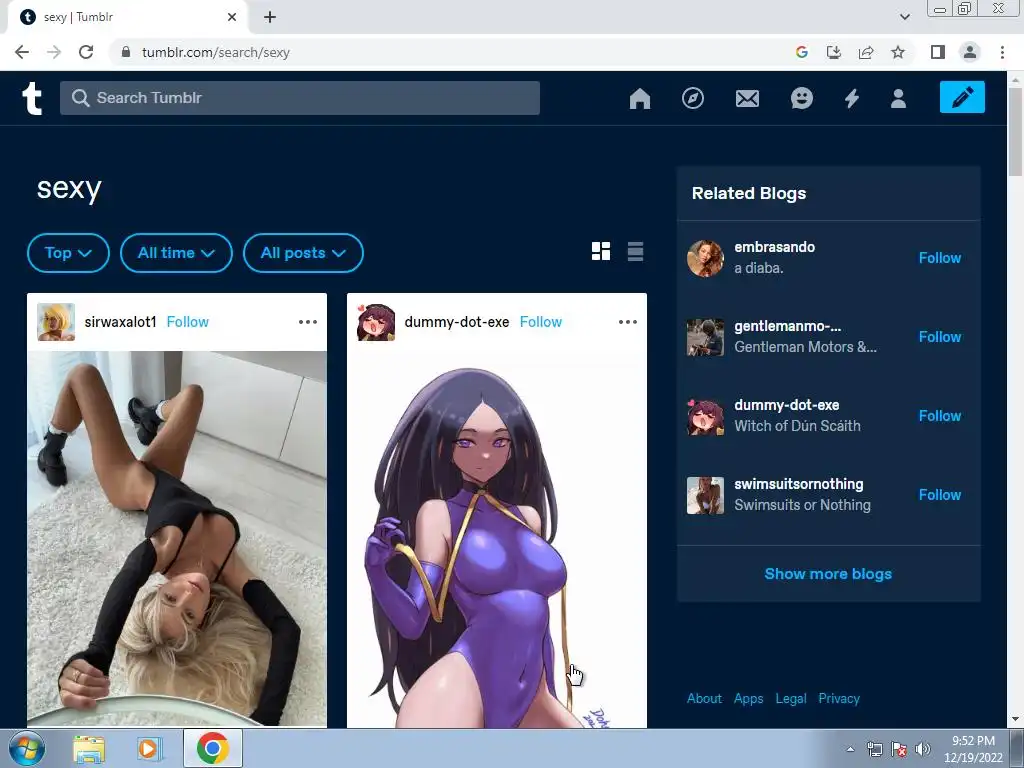Switch to list view layout

pos(635,251)
